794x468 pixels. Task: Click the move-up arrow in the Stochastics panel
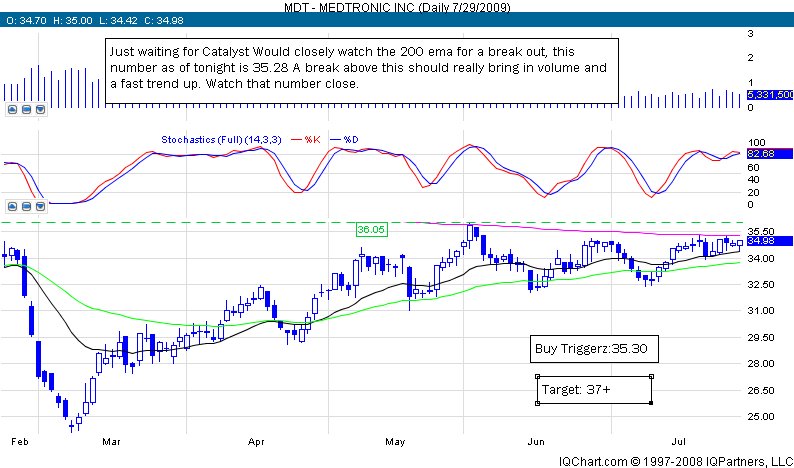pos(12,204)
